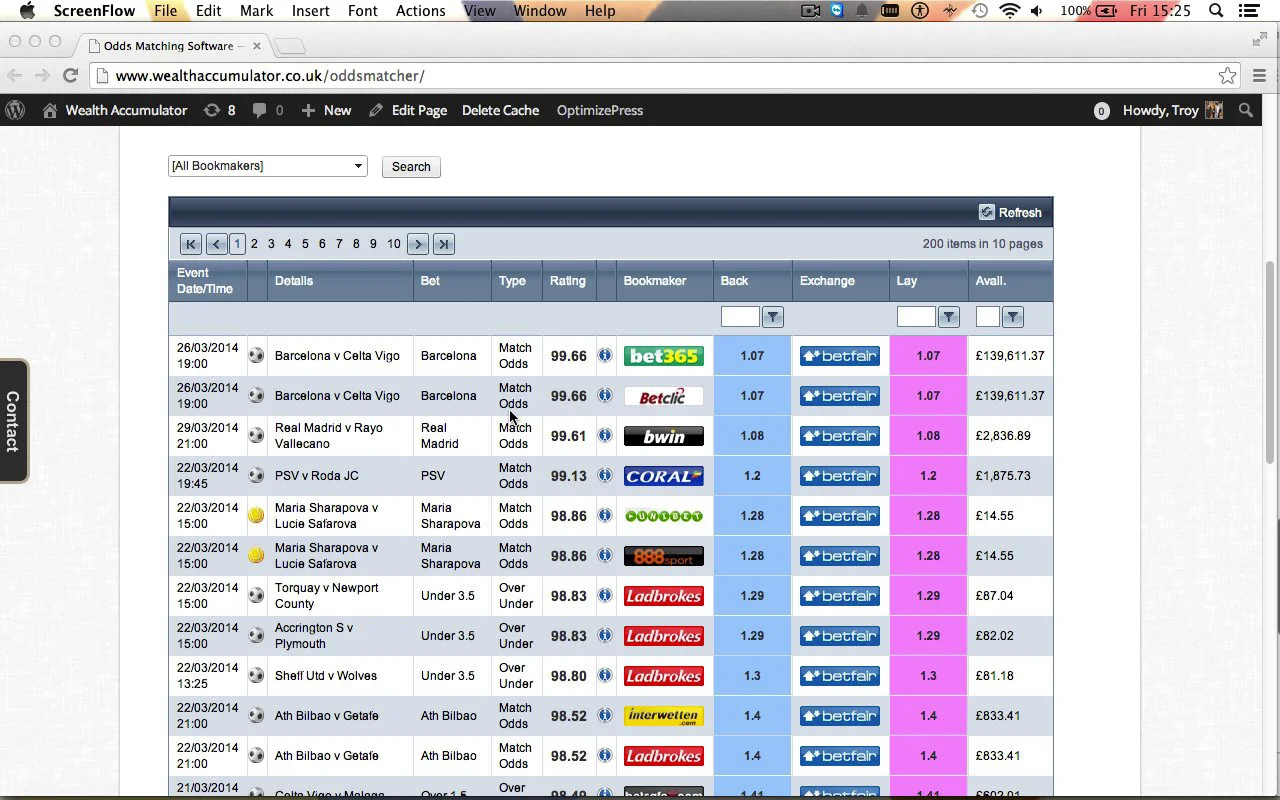The width and height of the screenshot is (1280, 800).
Task: Click lay odds 1.08 in Real Madrid row
Action: click(928, 436)
